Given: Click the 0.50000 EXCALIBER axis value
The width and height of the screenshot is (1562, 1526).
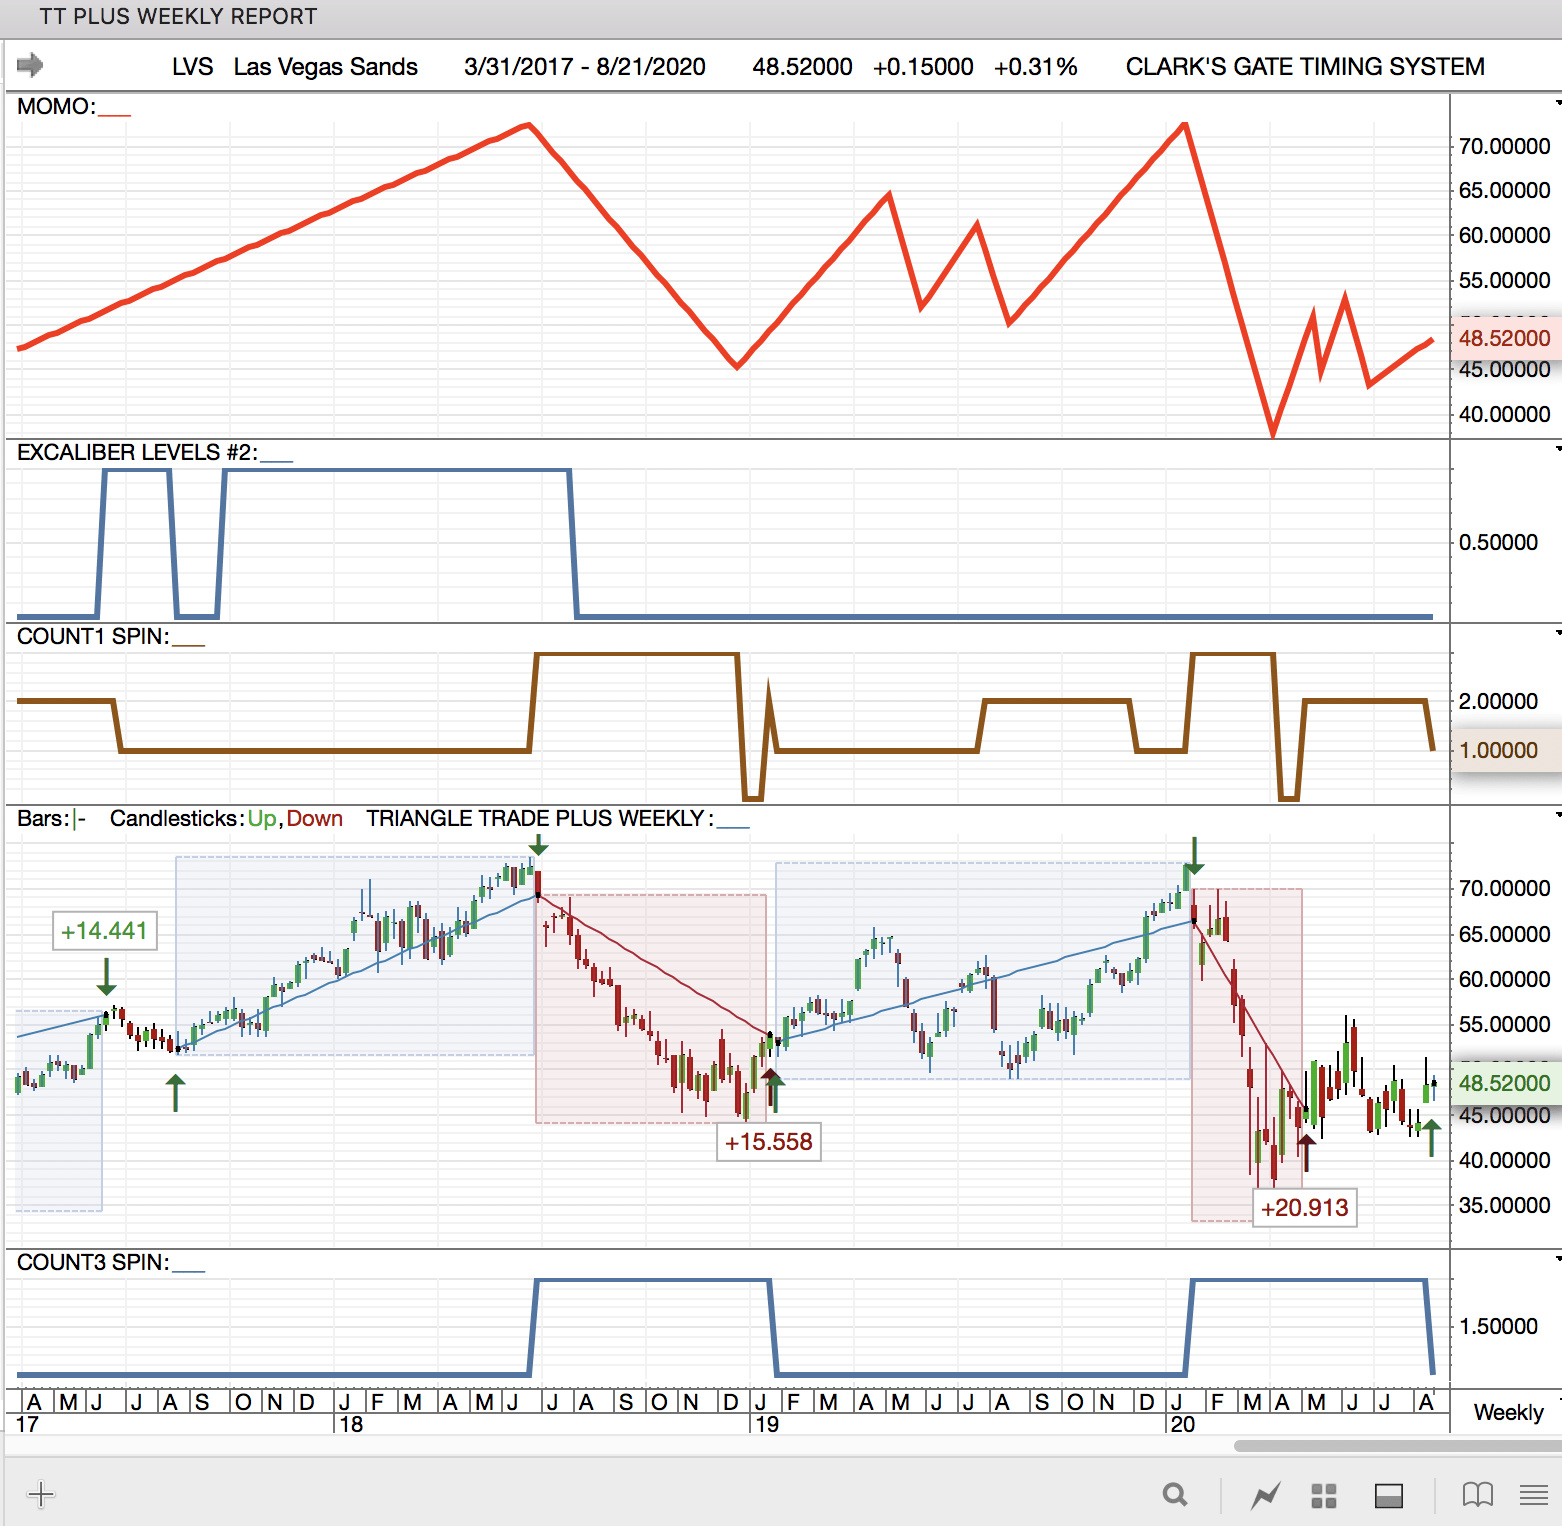Looking at the screenshot, I should [1498, 543].
